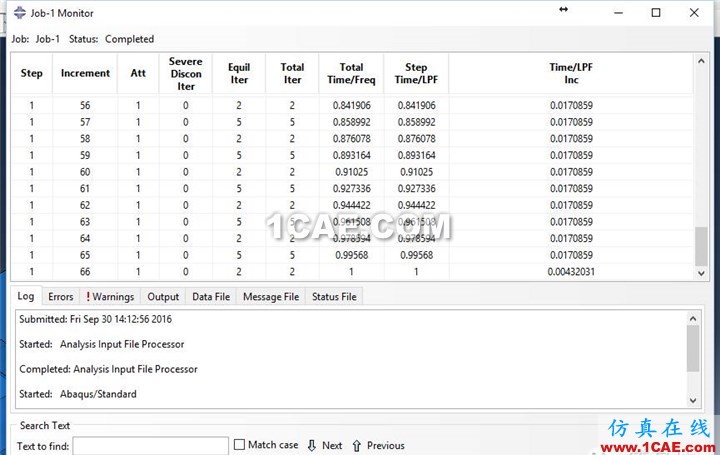The height and width of the screenshot is (455, 720).
Task: Click the Text to find input field
Action: pos(151,446)
